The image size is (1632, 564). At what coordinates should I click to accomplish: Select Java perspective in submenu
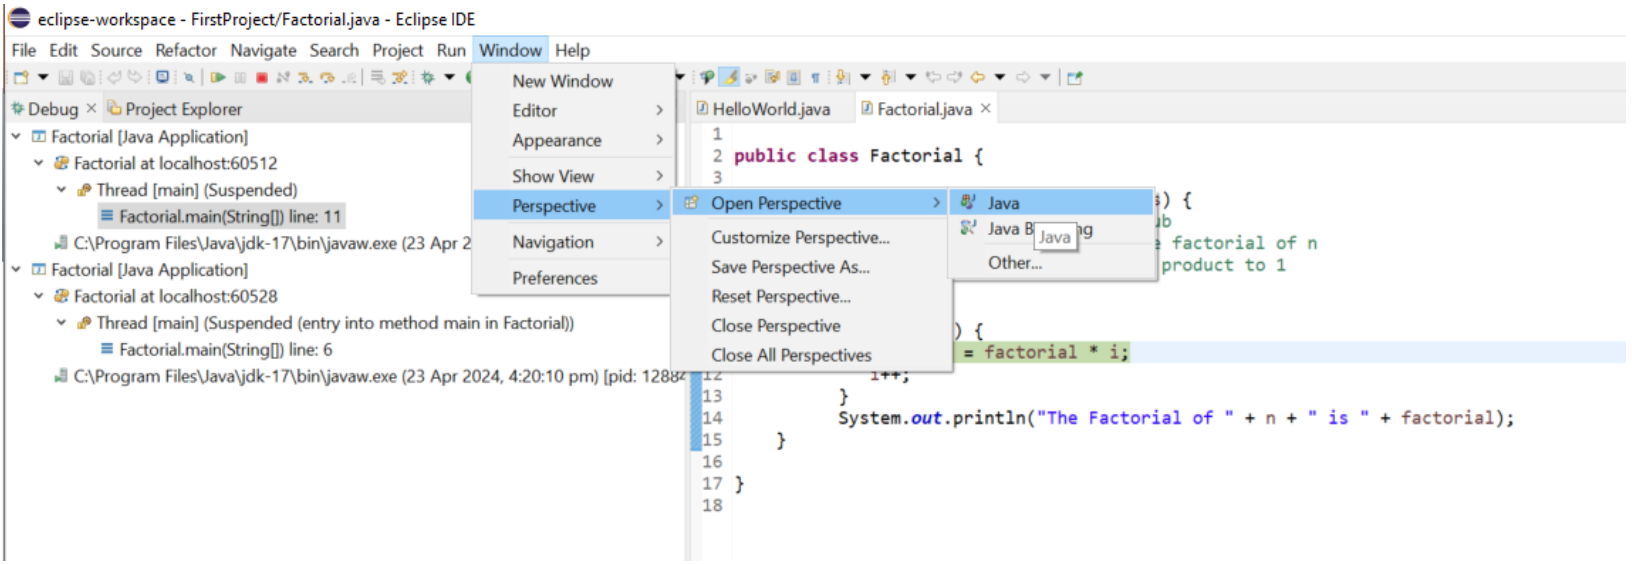pyautogui.click(x=1051, y=203)
